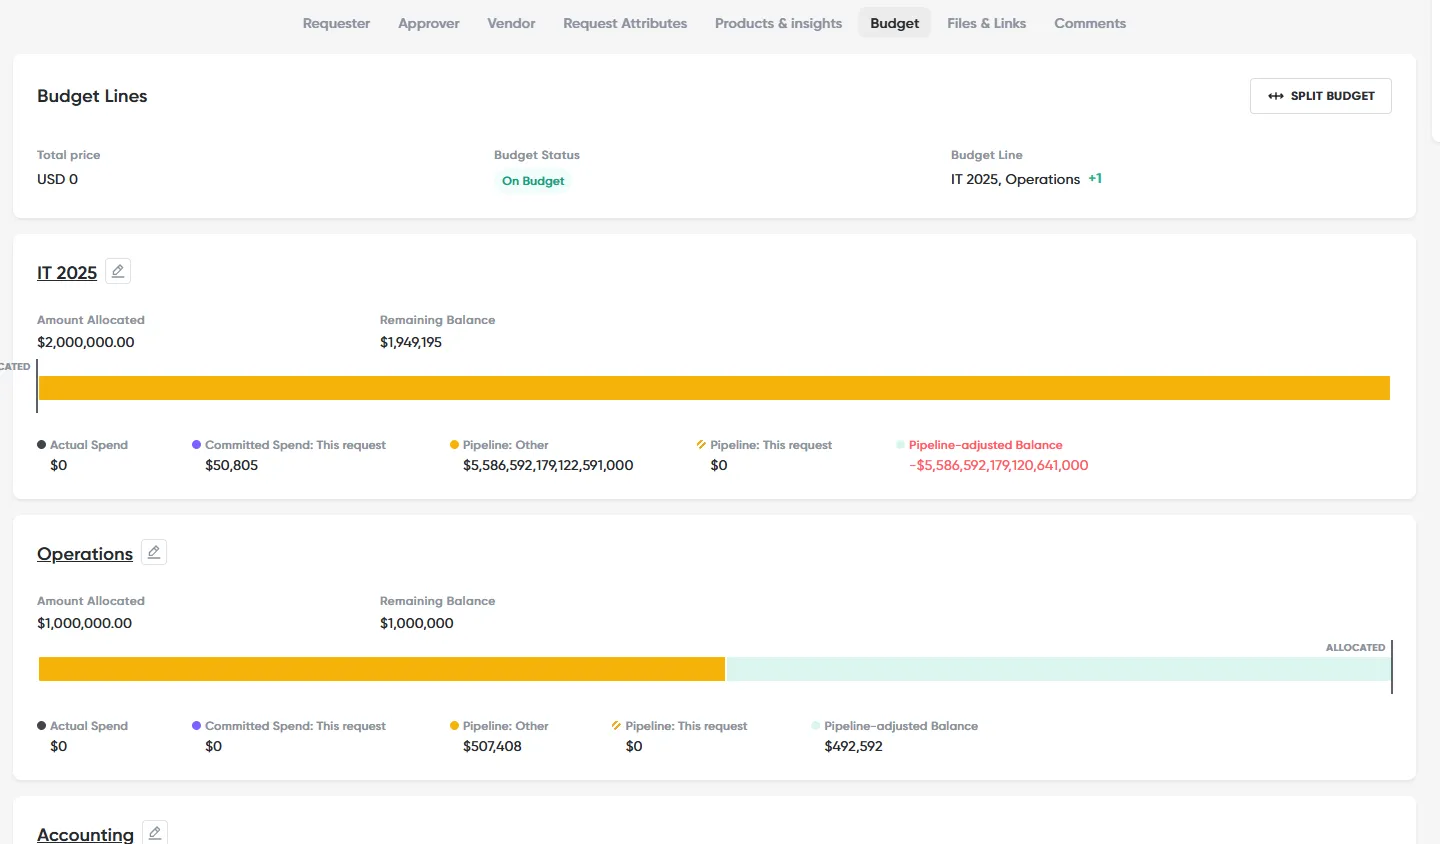Select Operations remaining balance $1,000,000
The image size is (1440, 844).
[416, 623]
